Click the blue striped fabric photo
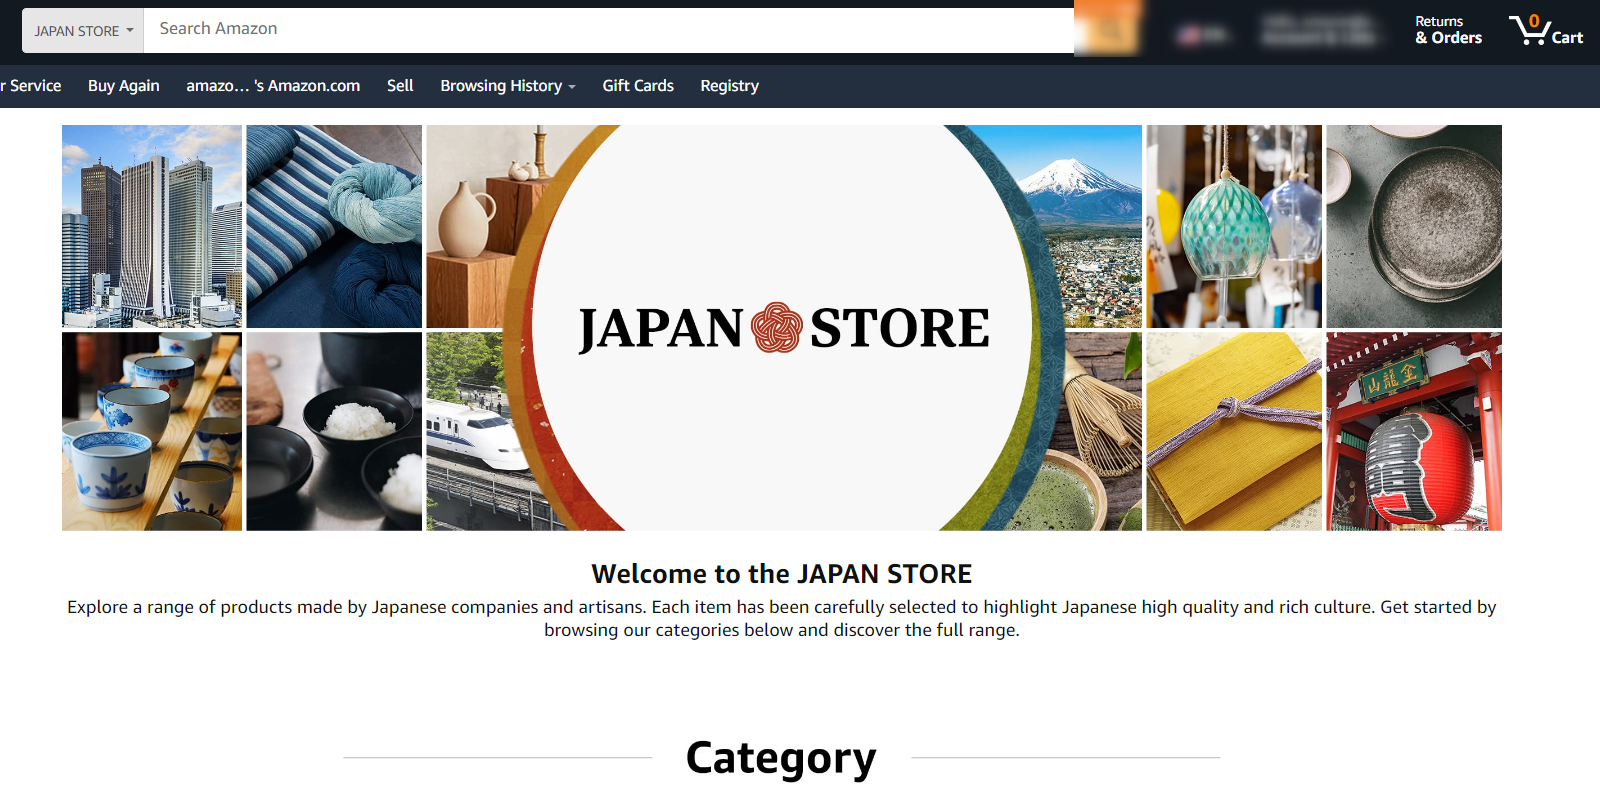Image resolution: width=1600 pixels, height=808 pixels. click(x=334, y=226)
